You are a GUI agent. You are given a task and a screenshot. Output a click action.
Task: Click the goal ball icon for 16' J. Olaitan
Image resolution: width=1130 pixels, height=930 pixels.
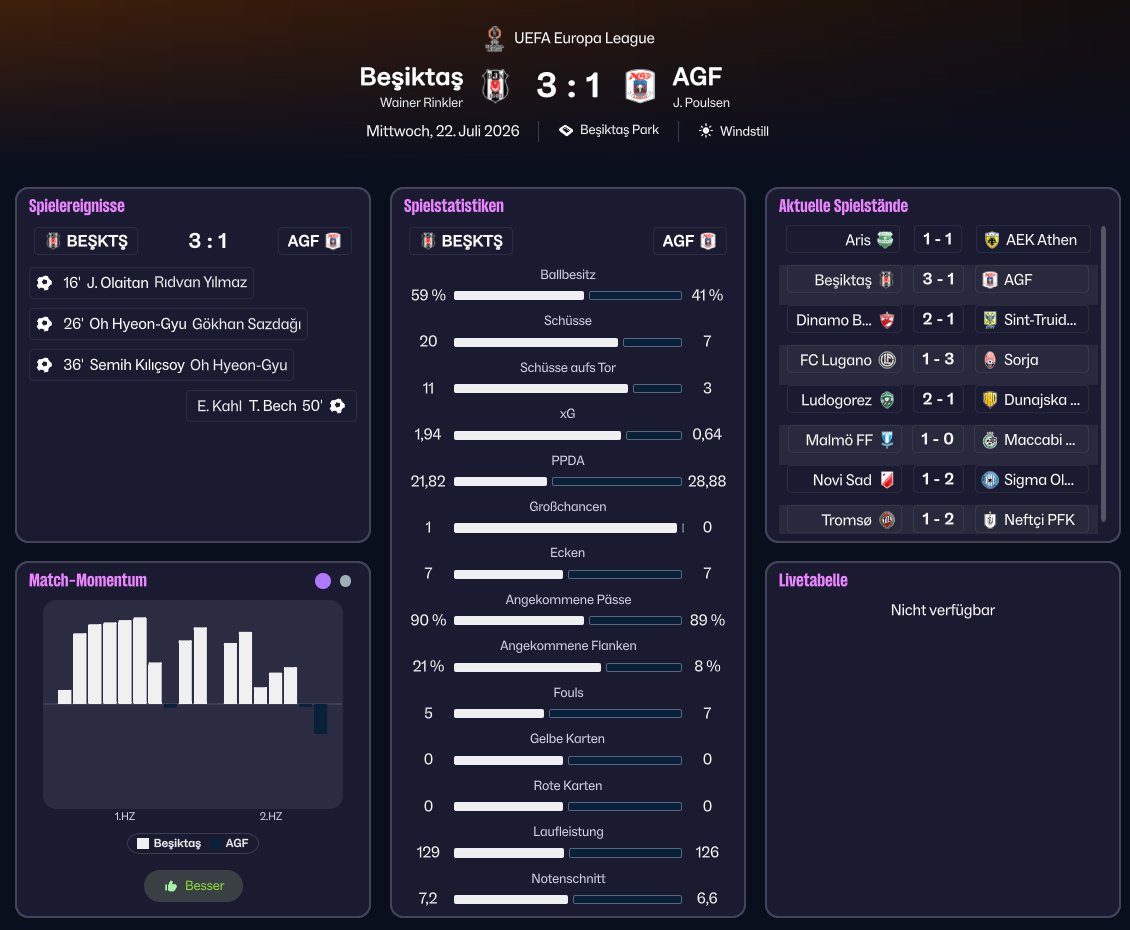click(45, 283)
